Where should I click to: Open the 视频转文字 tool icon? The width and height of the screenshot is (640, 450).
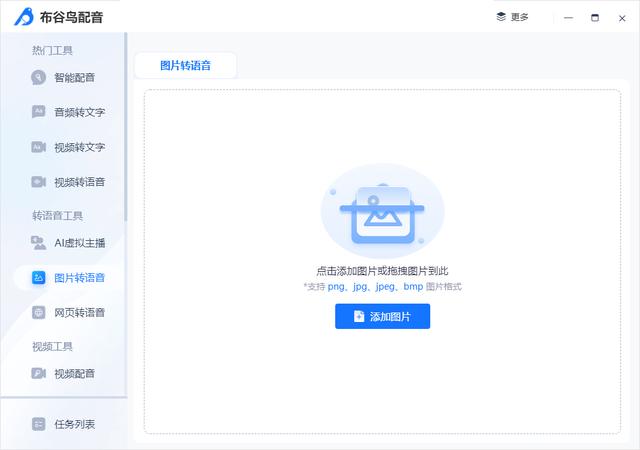[x=38, y=147]
